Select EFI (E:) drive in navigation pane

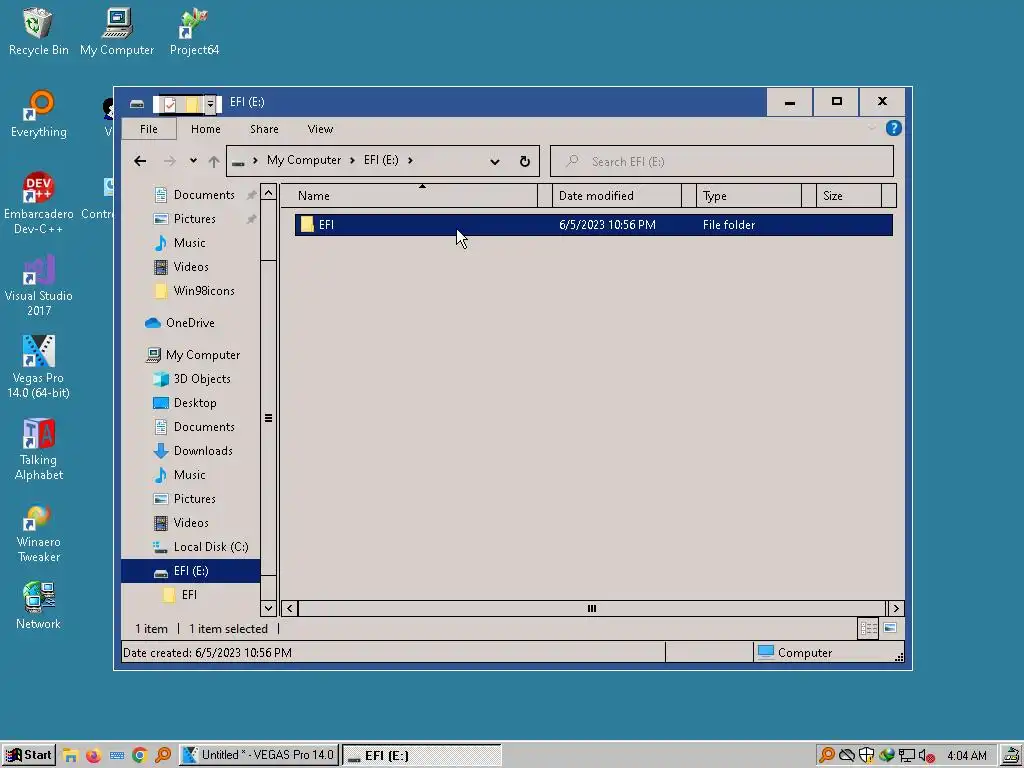191,571
